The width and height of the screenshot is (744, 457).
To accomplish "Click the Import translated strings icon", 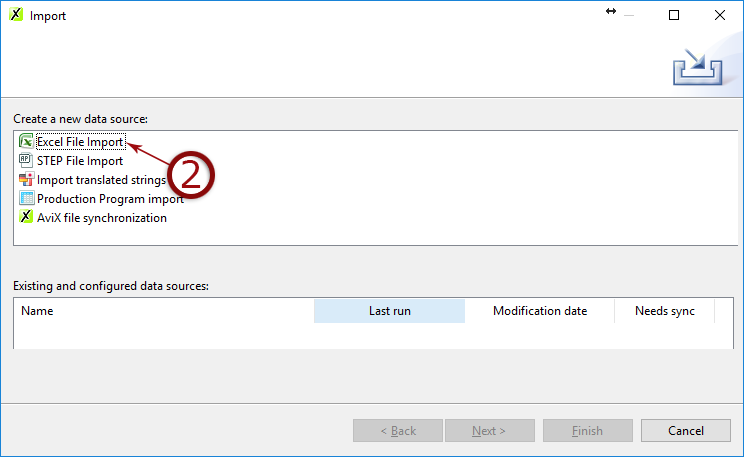I will pyautogui.click(x=27, y=180).
